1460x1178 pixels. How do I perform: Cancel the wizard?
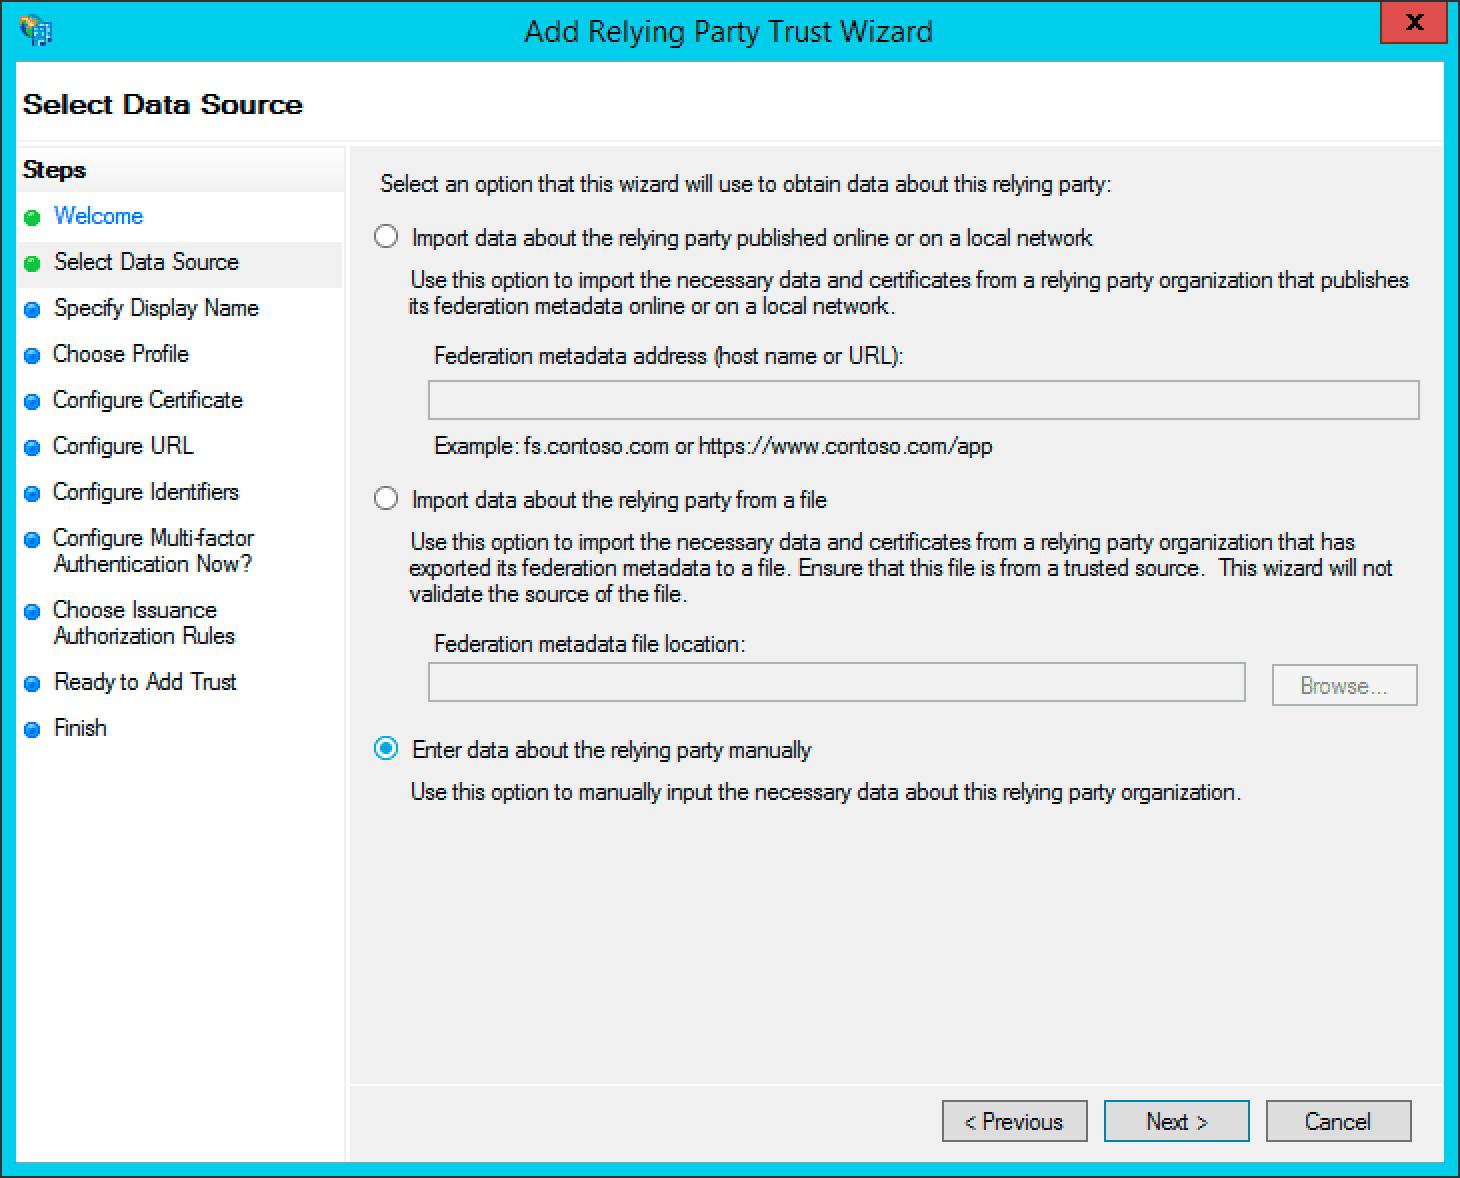click(1338, 1121)
